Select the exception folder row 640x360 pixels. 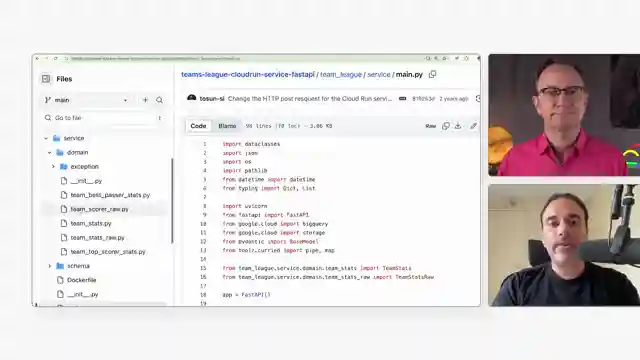tap(104, 167)
